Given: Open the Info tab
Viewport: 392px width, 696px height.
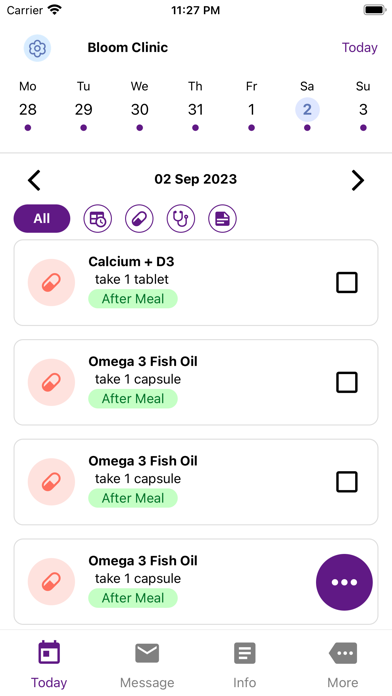Looking at the screenshot, I should [x=245, y=664].
